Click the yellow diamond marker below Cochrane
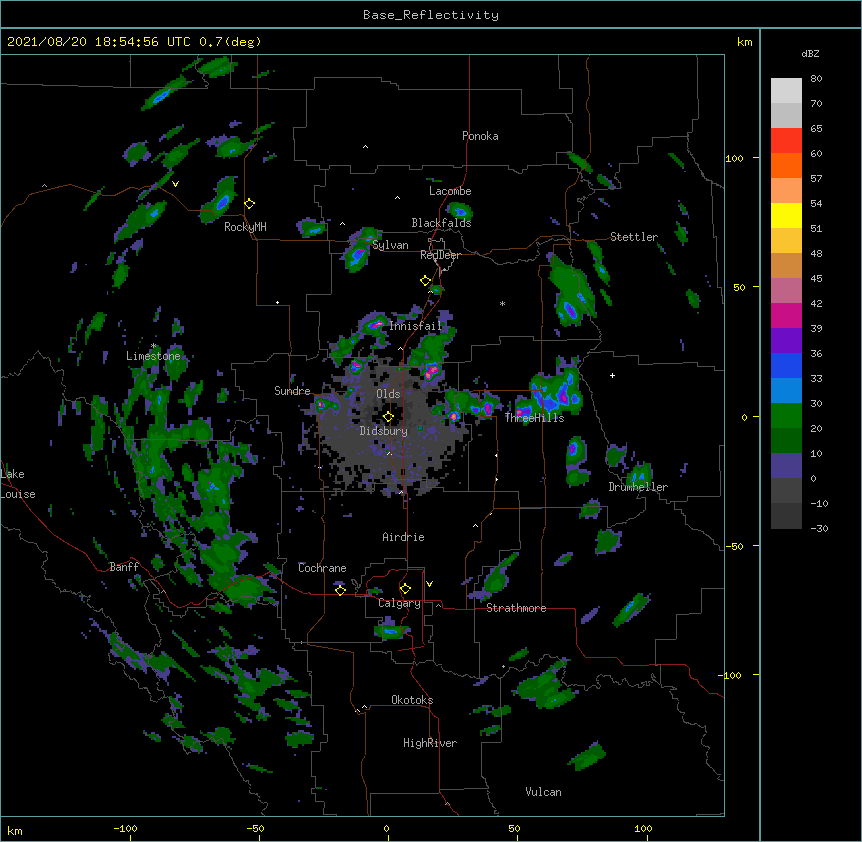862x842 pixels. click(340, 590)
